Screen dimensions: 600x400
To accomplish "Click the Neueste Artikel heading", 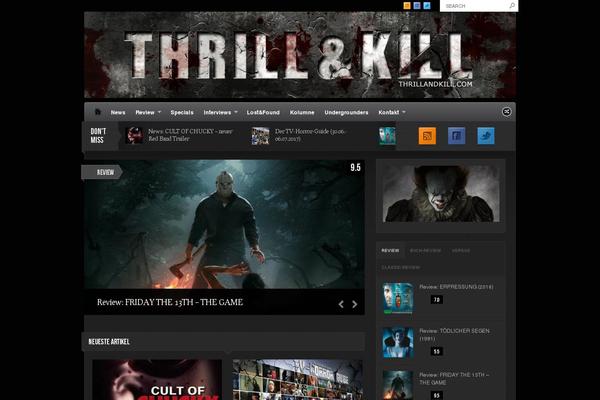I will pos(109,341).
